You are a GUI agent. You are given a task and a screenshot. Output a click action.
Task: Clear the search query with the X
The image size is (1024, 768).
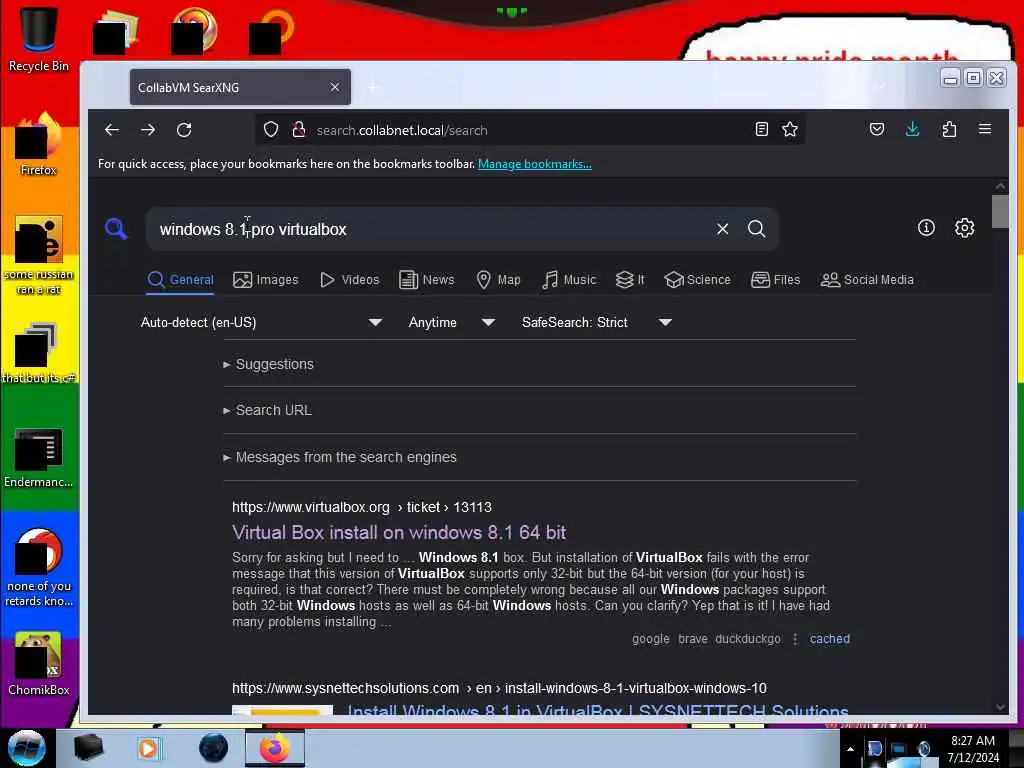pyautogui.click(x=722, y=229)
